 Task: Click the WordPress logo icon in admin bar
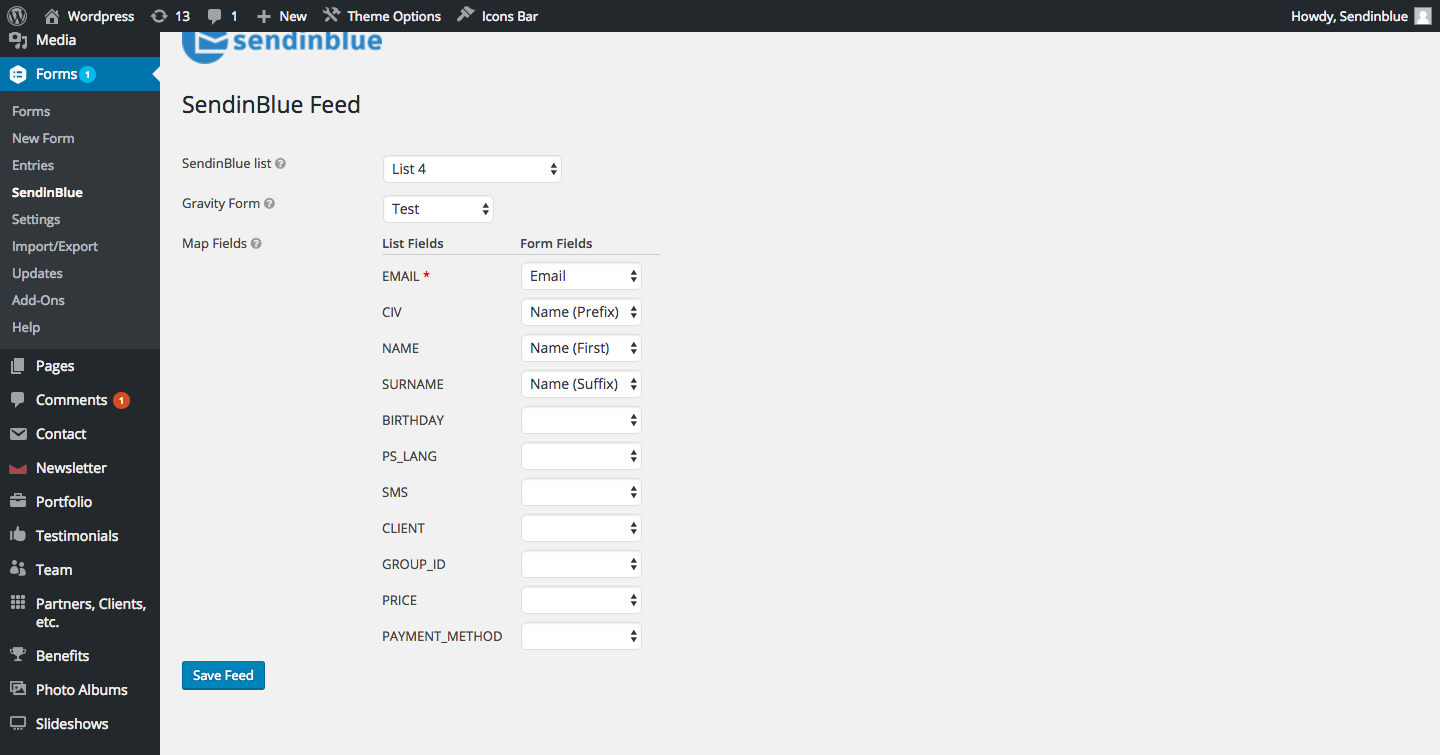click(17, 16)
